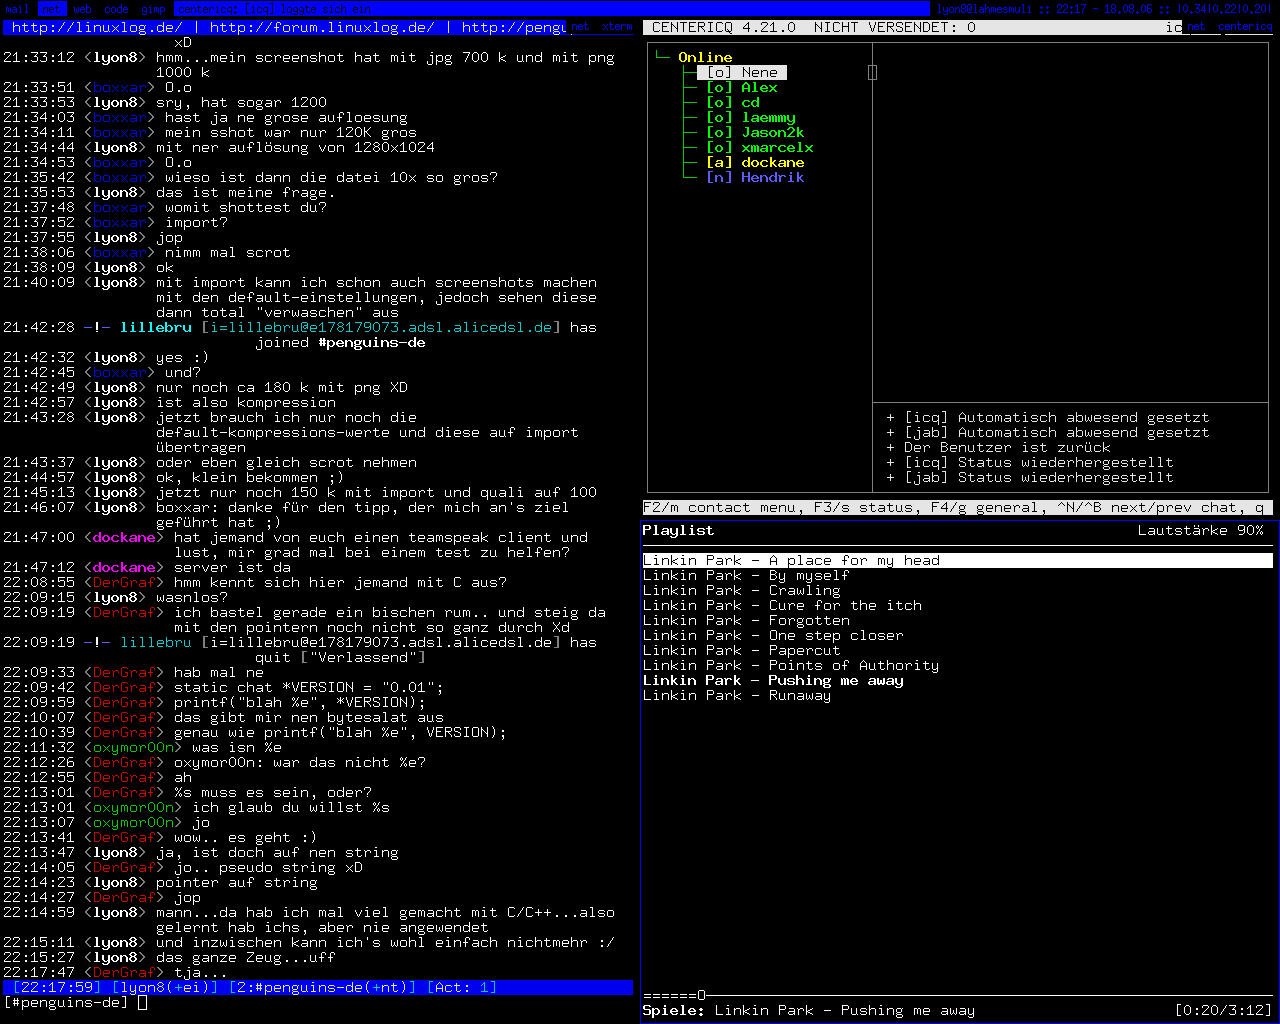
Task: Switch to the mail workspace tag
Action: coord(17,9)
